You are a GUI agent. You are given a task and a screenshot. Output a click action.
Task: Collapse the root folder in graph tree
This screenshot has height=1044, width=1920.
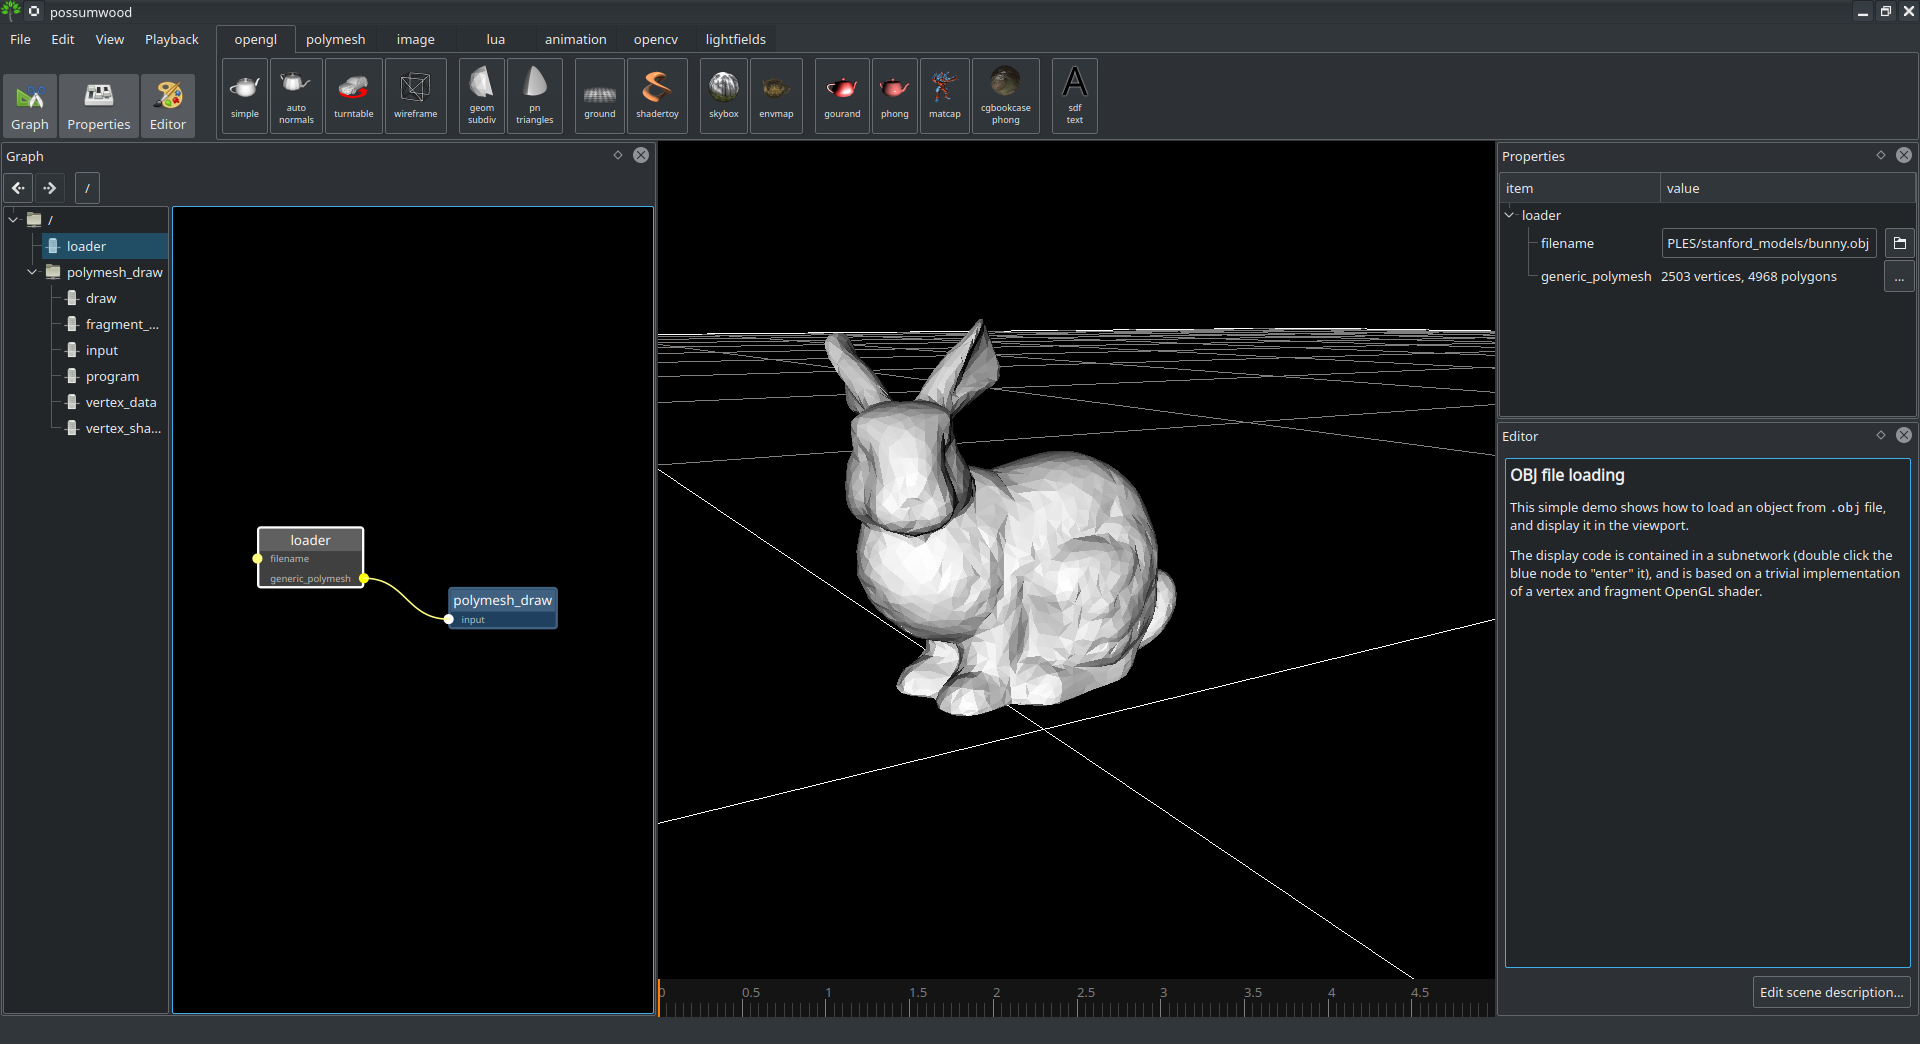13,220
